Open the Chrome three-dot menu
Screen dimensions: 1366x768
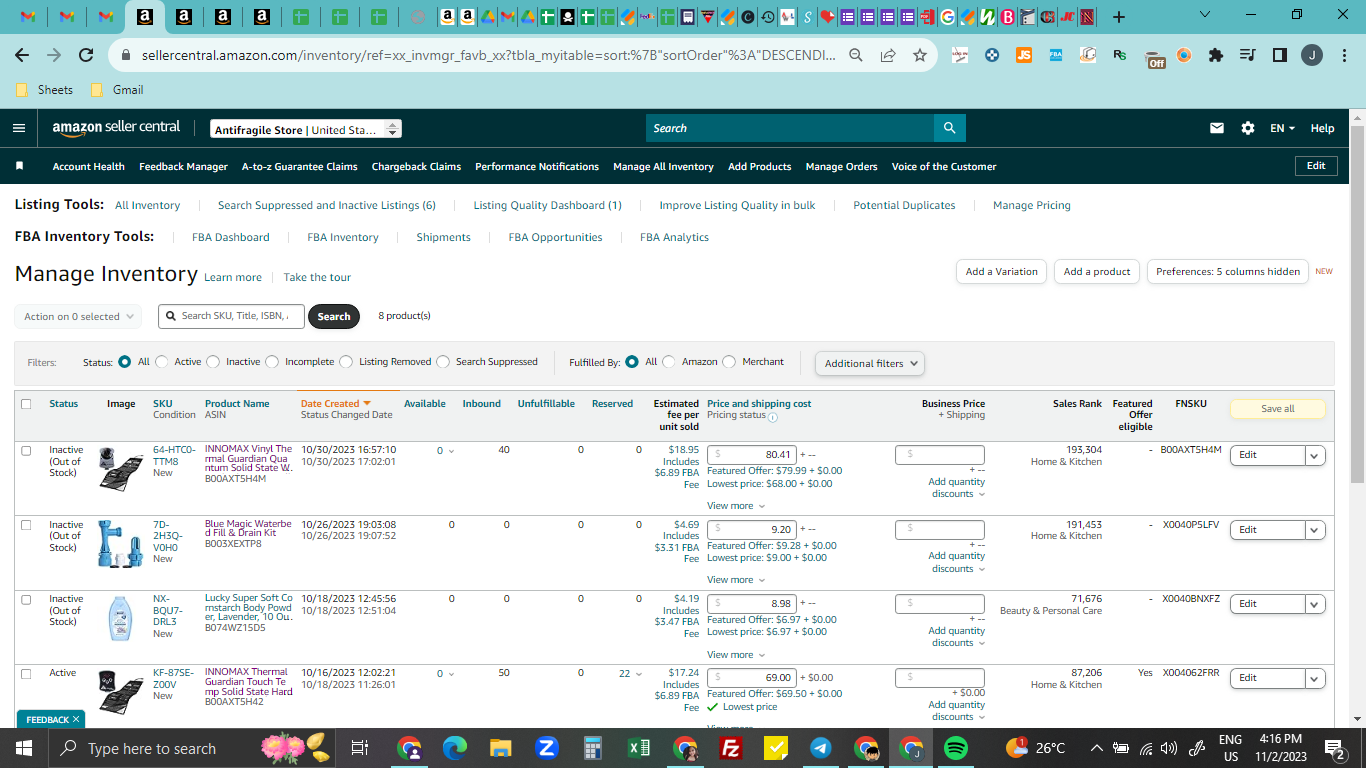click(x=1344, y=55)
